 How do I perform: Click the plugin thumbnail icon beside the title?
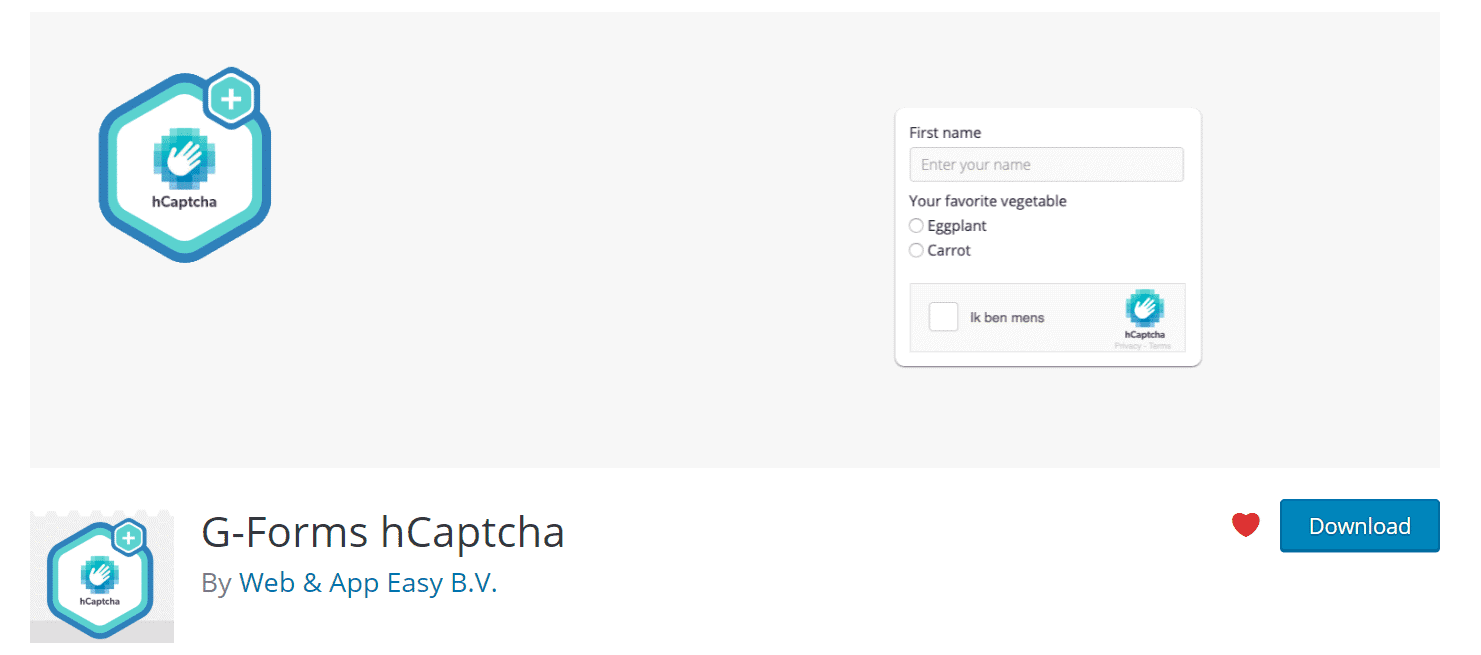(x=100, y=578)
